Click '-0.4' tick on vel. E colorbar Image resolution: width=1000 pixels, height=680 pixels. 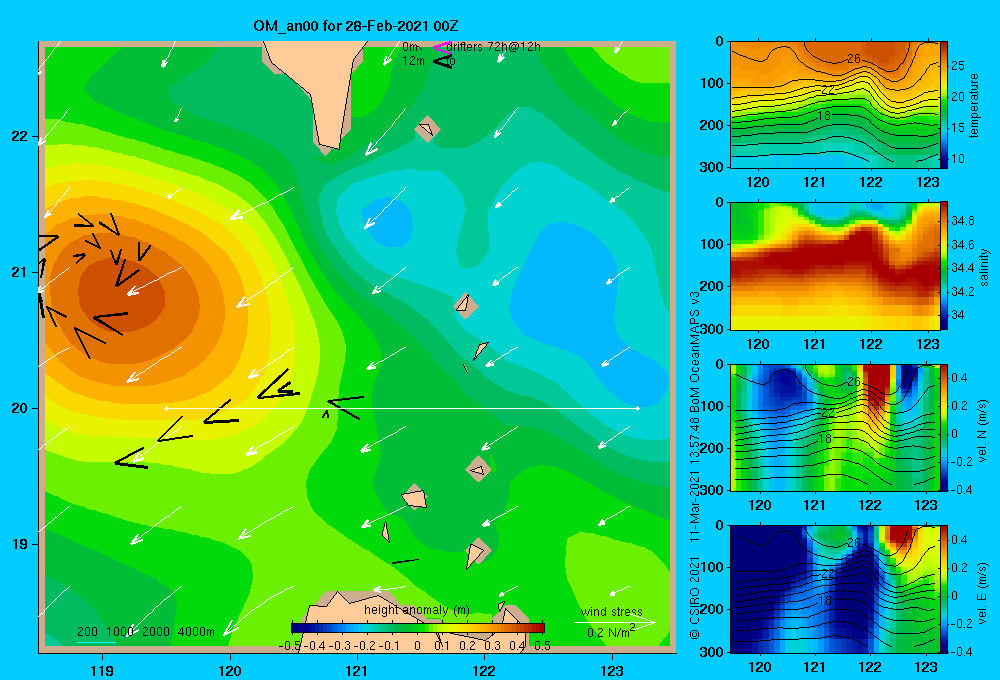coord(960,651)
